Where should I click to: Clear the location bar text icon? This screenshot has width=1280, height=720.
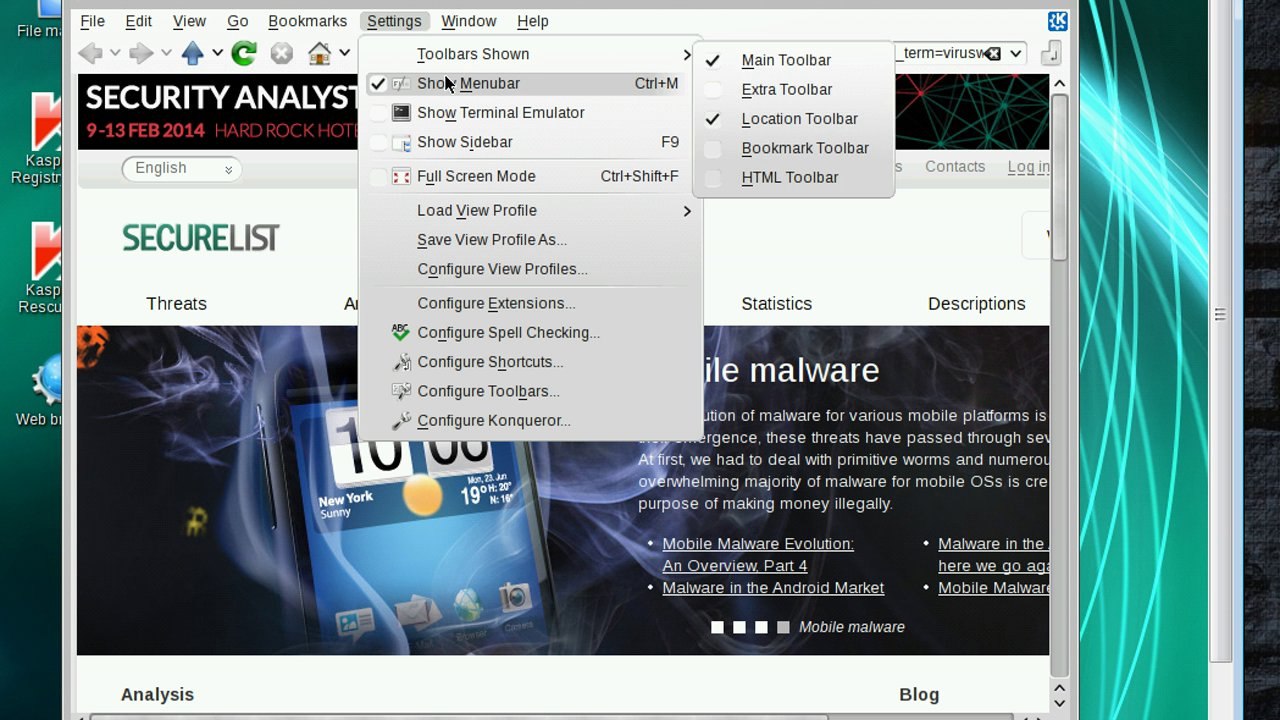(x=992, y=53)
